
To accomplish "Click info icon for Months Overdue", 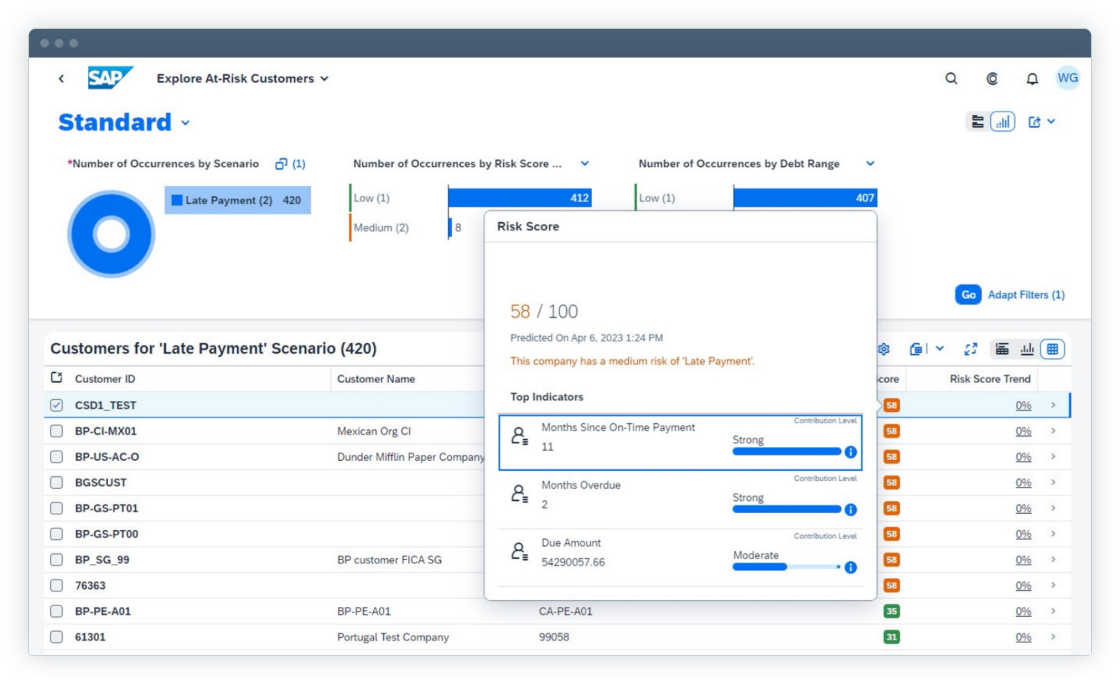I will [x=850, y=510].
